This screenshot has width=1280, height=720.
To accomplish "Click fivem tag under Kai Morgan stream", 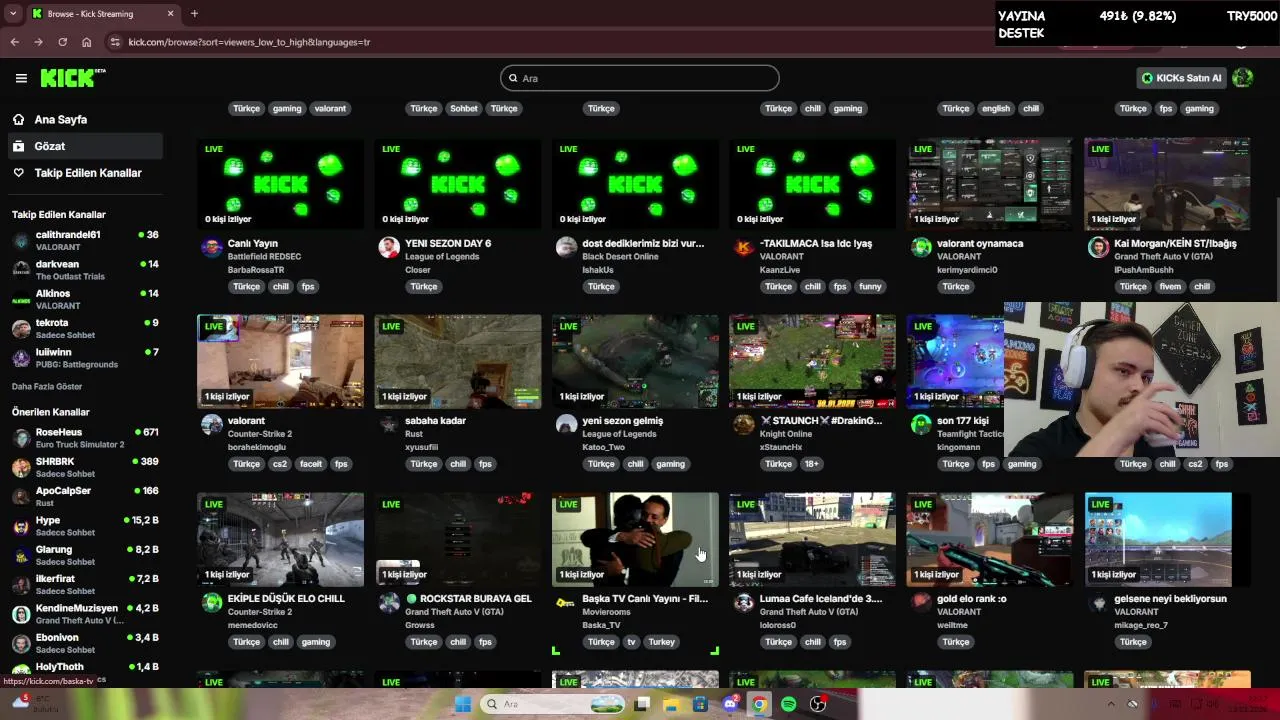I will [x=1170, y=286].
